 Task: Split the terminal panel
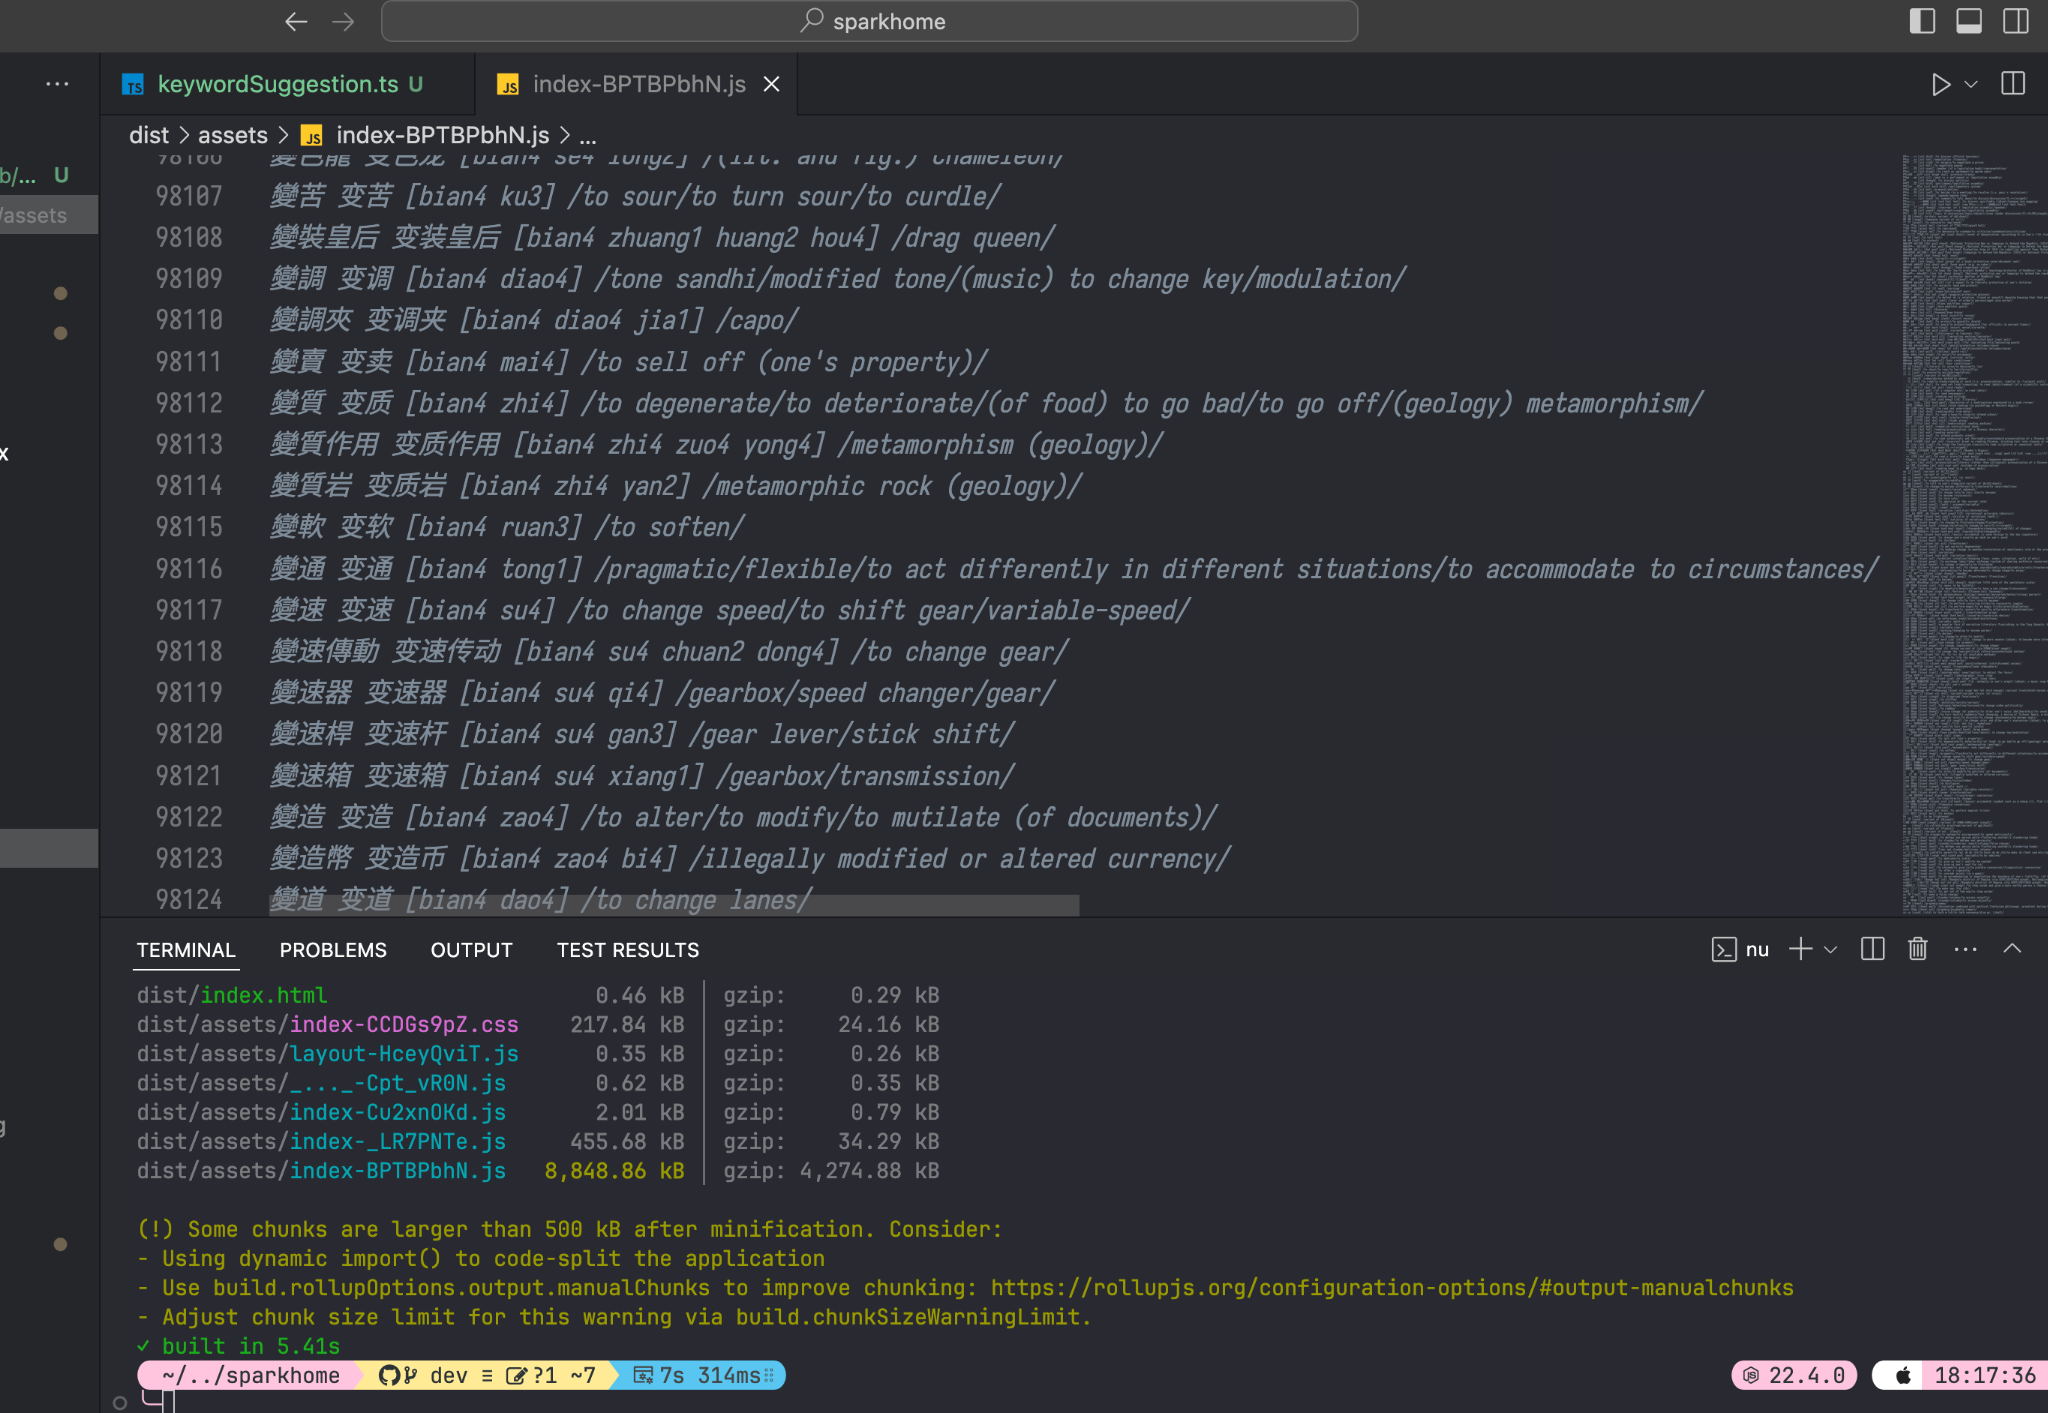(1871, 949)
